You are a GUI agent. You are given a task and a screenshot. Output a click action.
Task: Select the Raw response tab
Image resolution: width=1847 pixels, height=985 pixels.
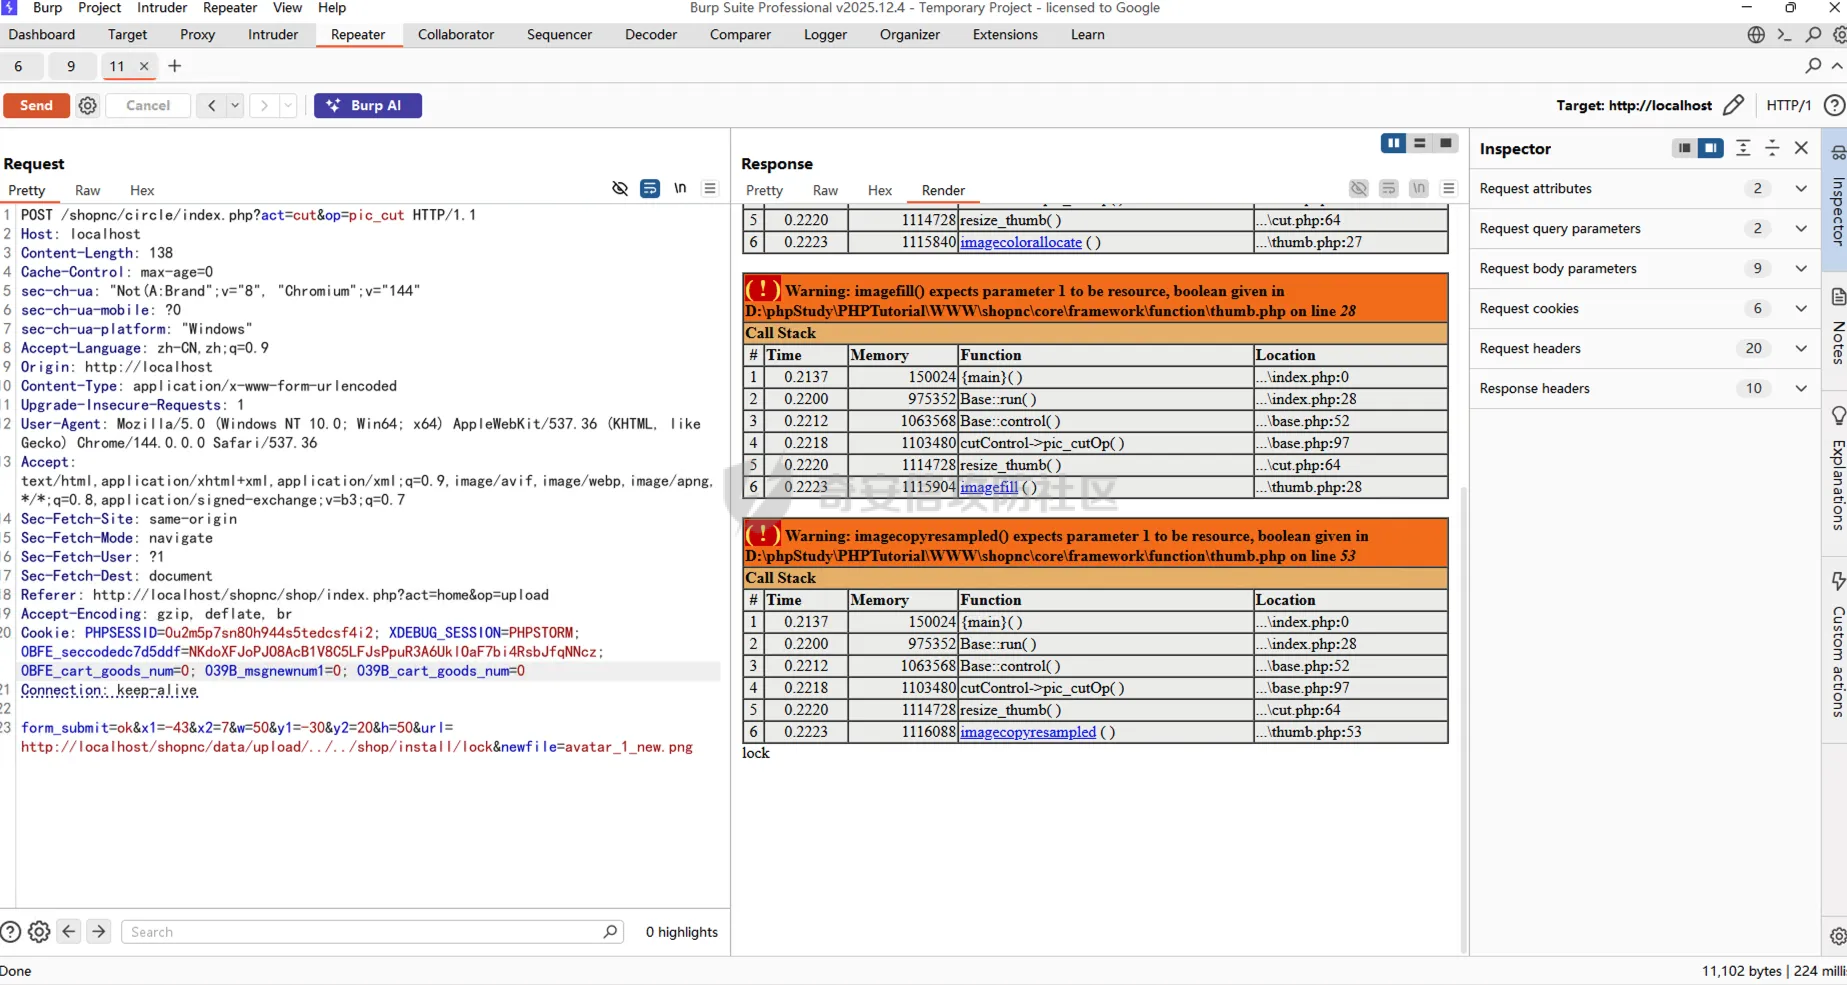point(825,190)
